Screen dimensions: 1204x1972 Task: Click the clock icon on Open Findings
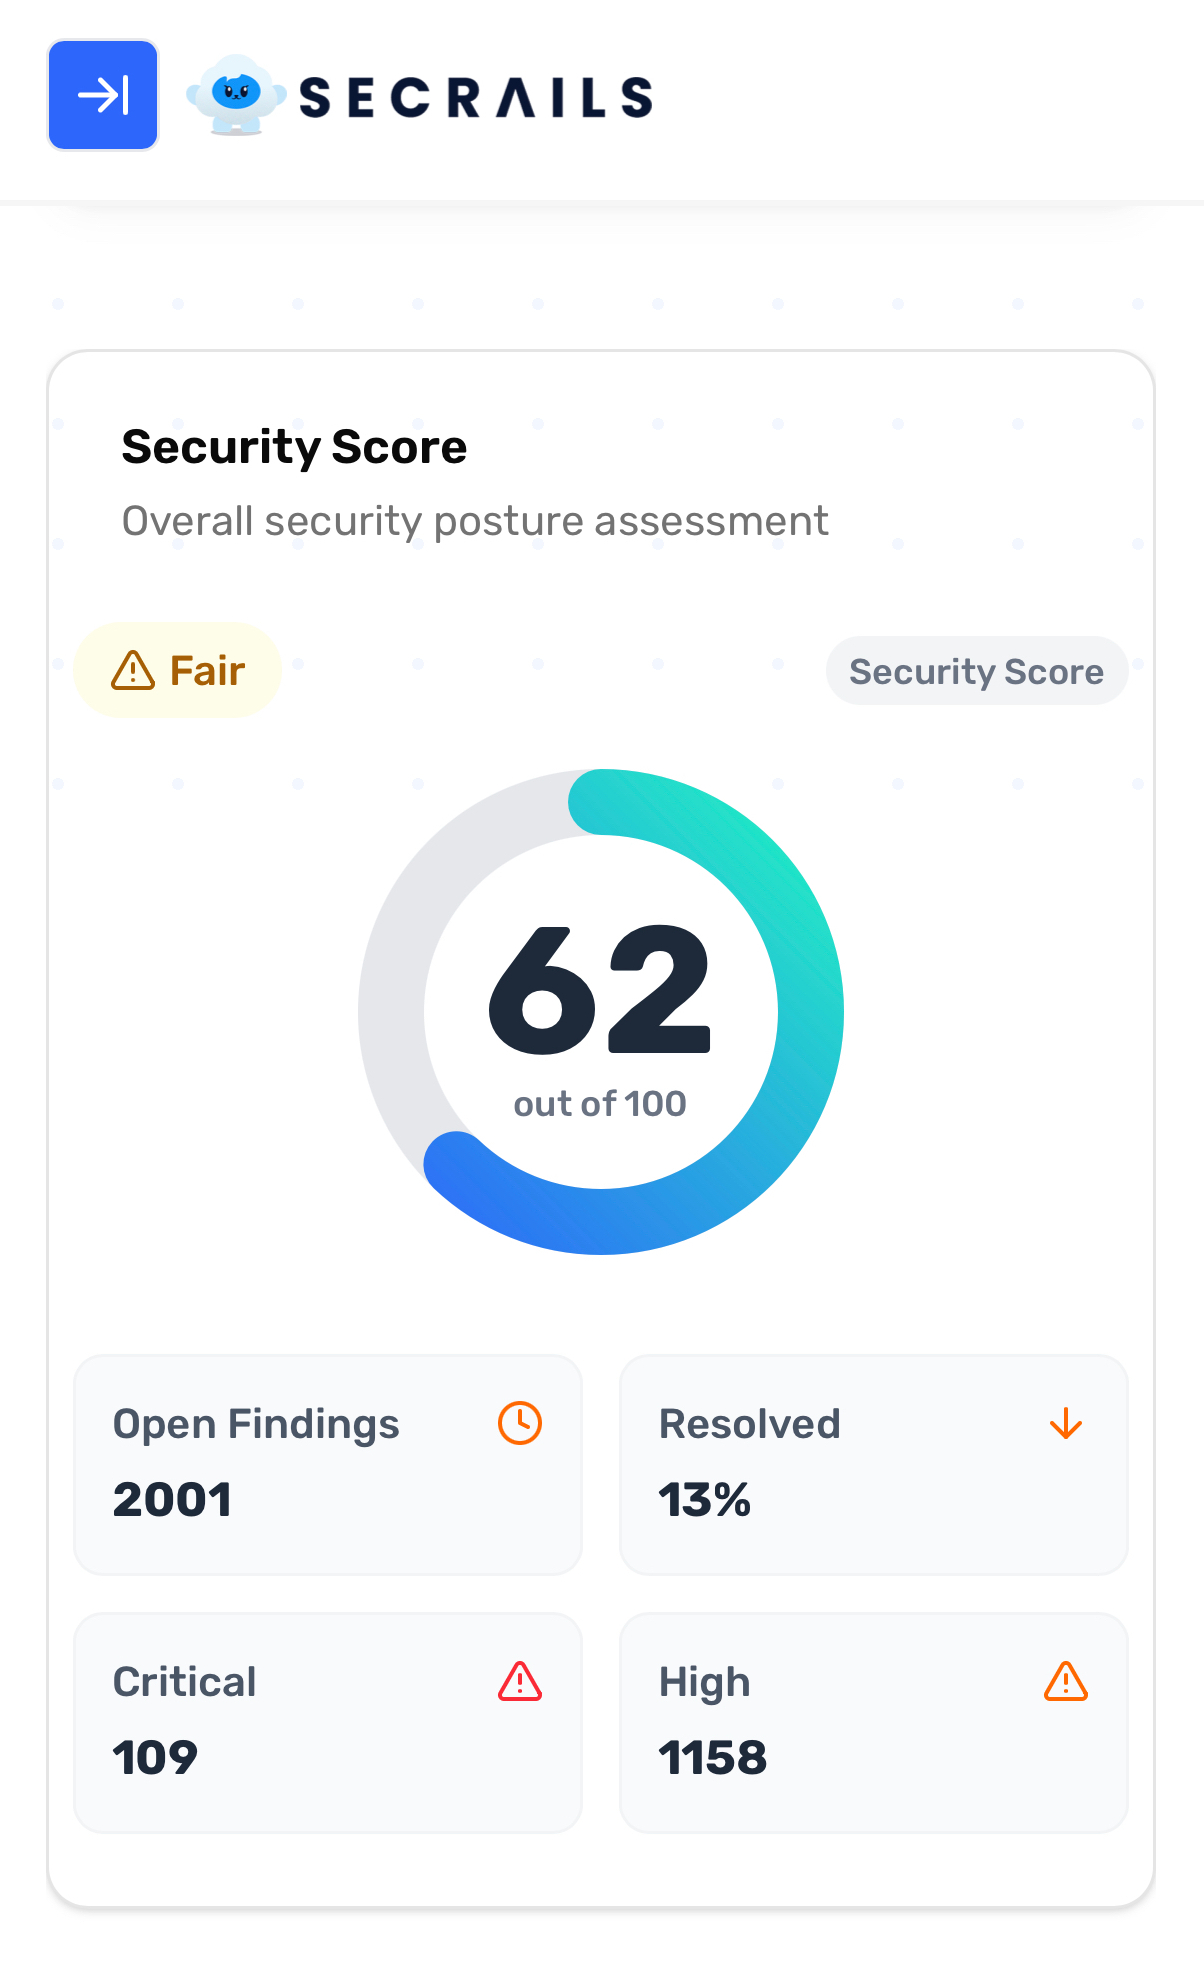point(520,1423)
